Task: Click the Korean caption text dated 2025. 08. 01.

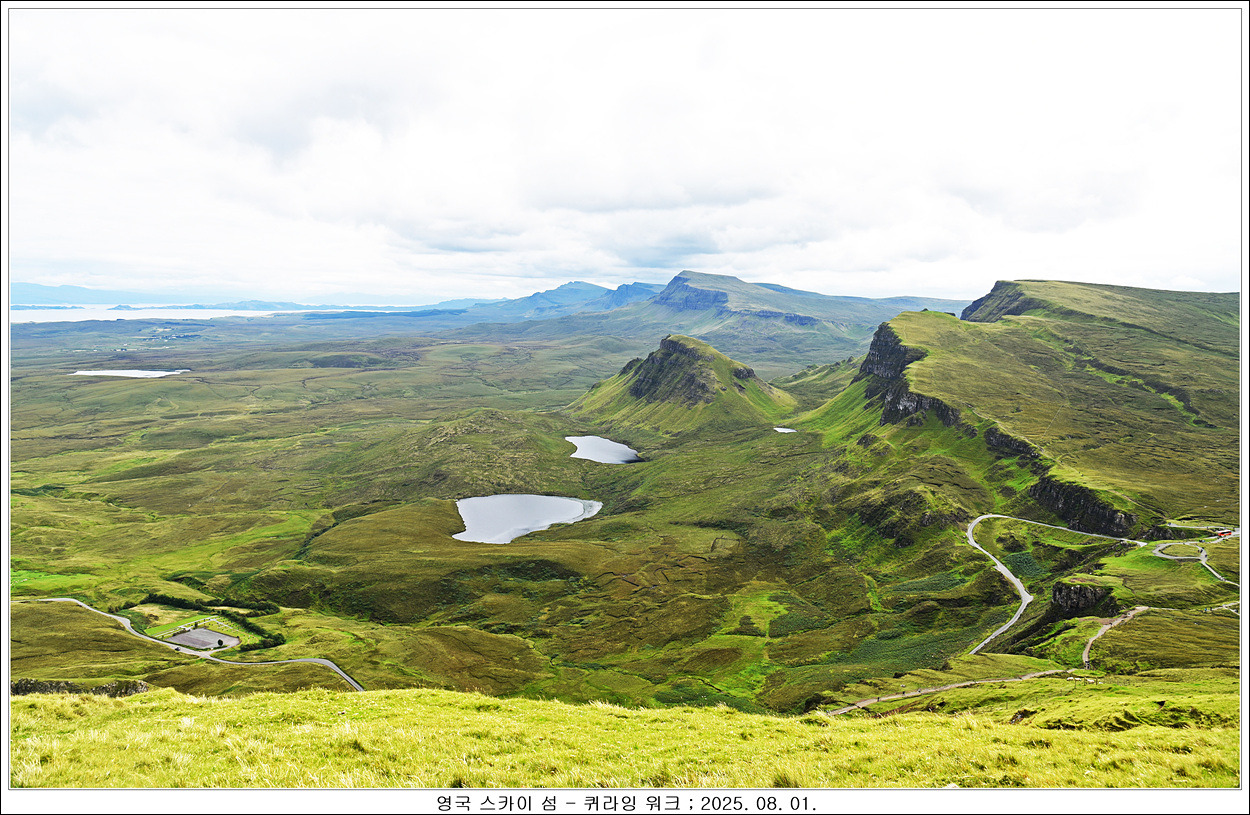Action: pos(626,803)
